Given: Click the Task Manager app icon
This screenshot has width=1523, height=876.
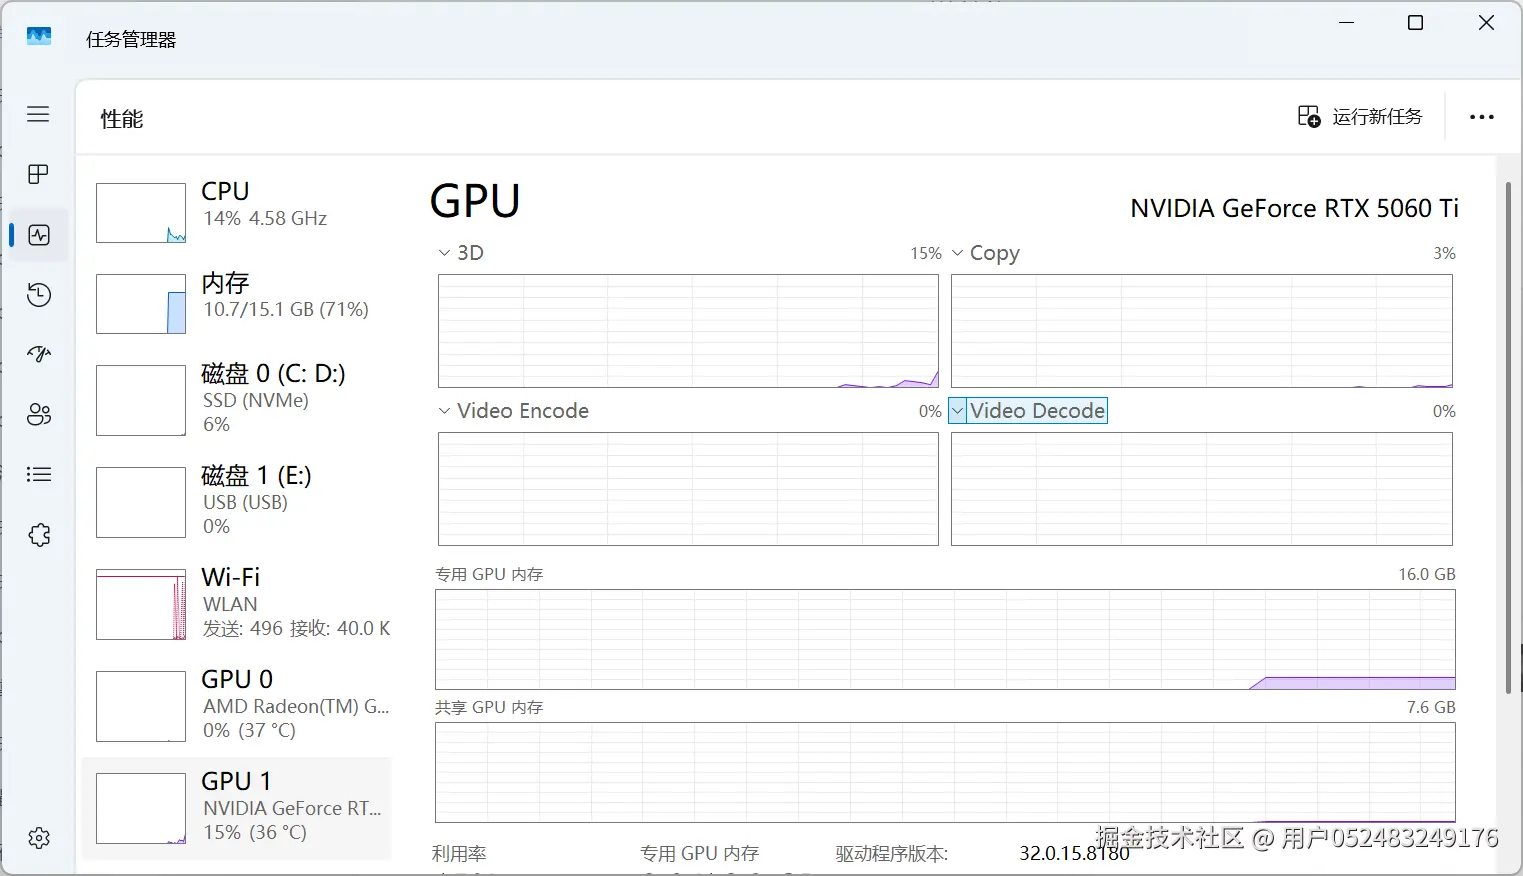Looking at the screenshot, I should click(39, 37).
